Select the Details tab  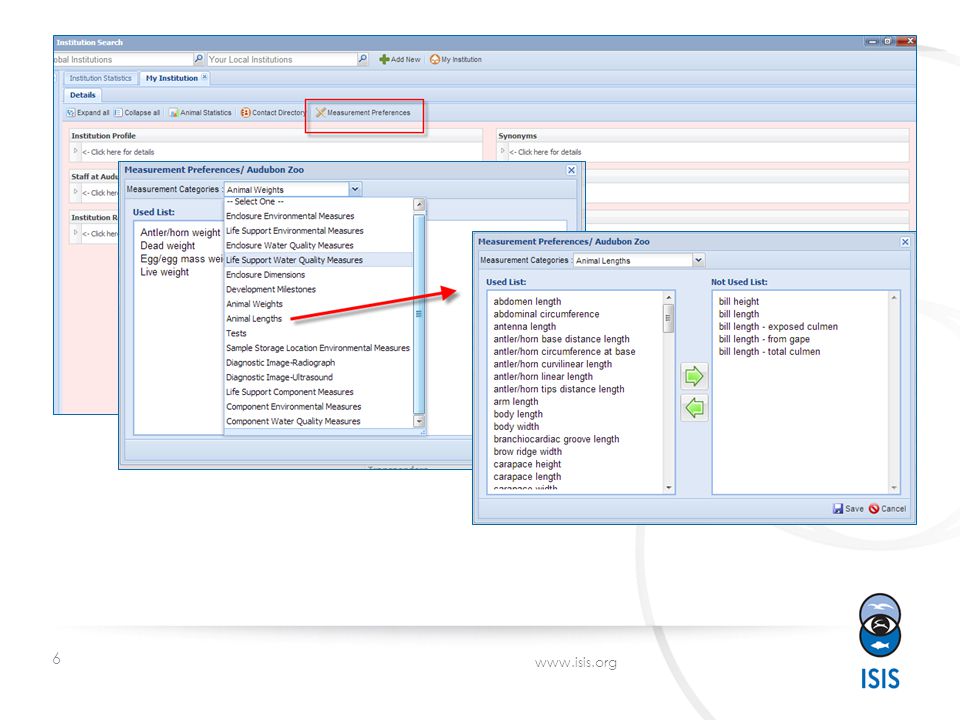click(x=83, y=95)
